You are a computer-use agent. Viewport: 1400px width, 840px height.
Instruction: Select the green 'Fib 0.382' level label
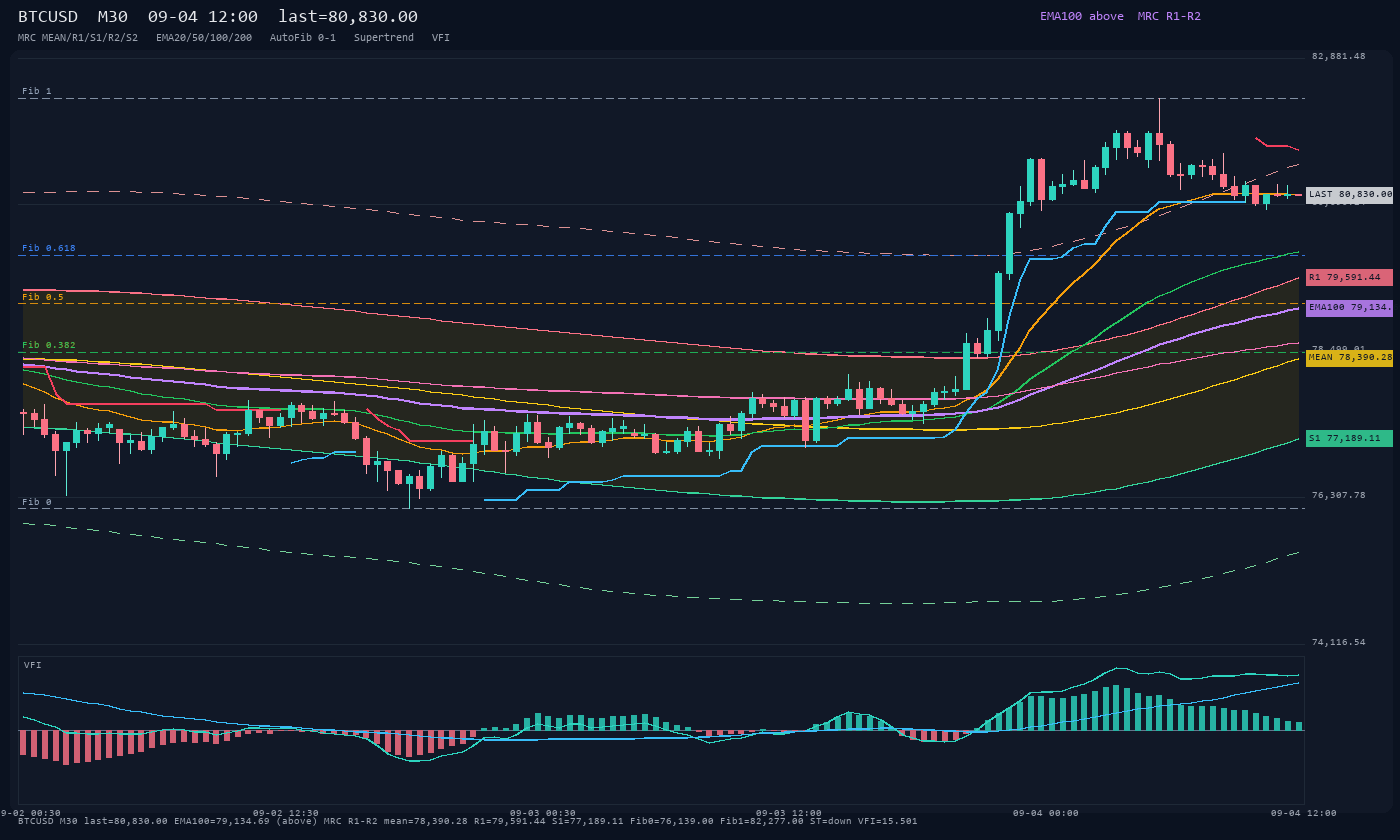pyautogui.click(x=49, y=345)
